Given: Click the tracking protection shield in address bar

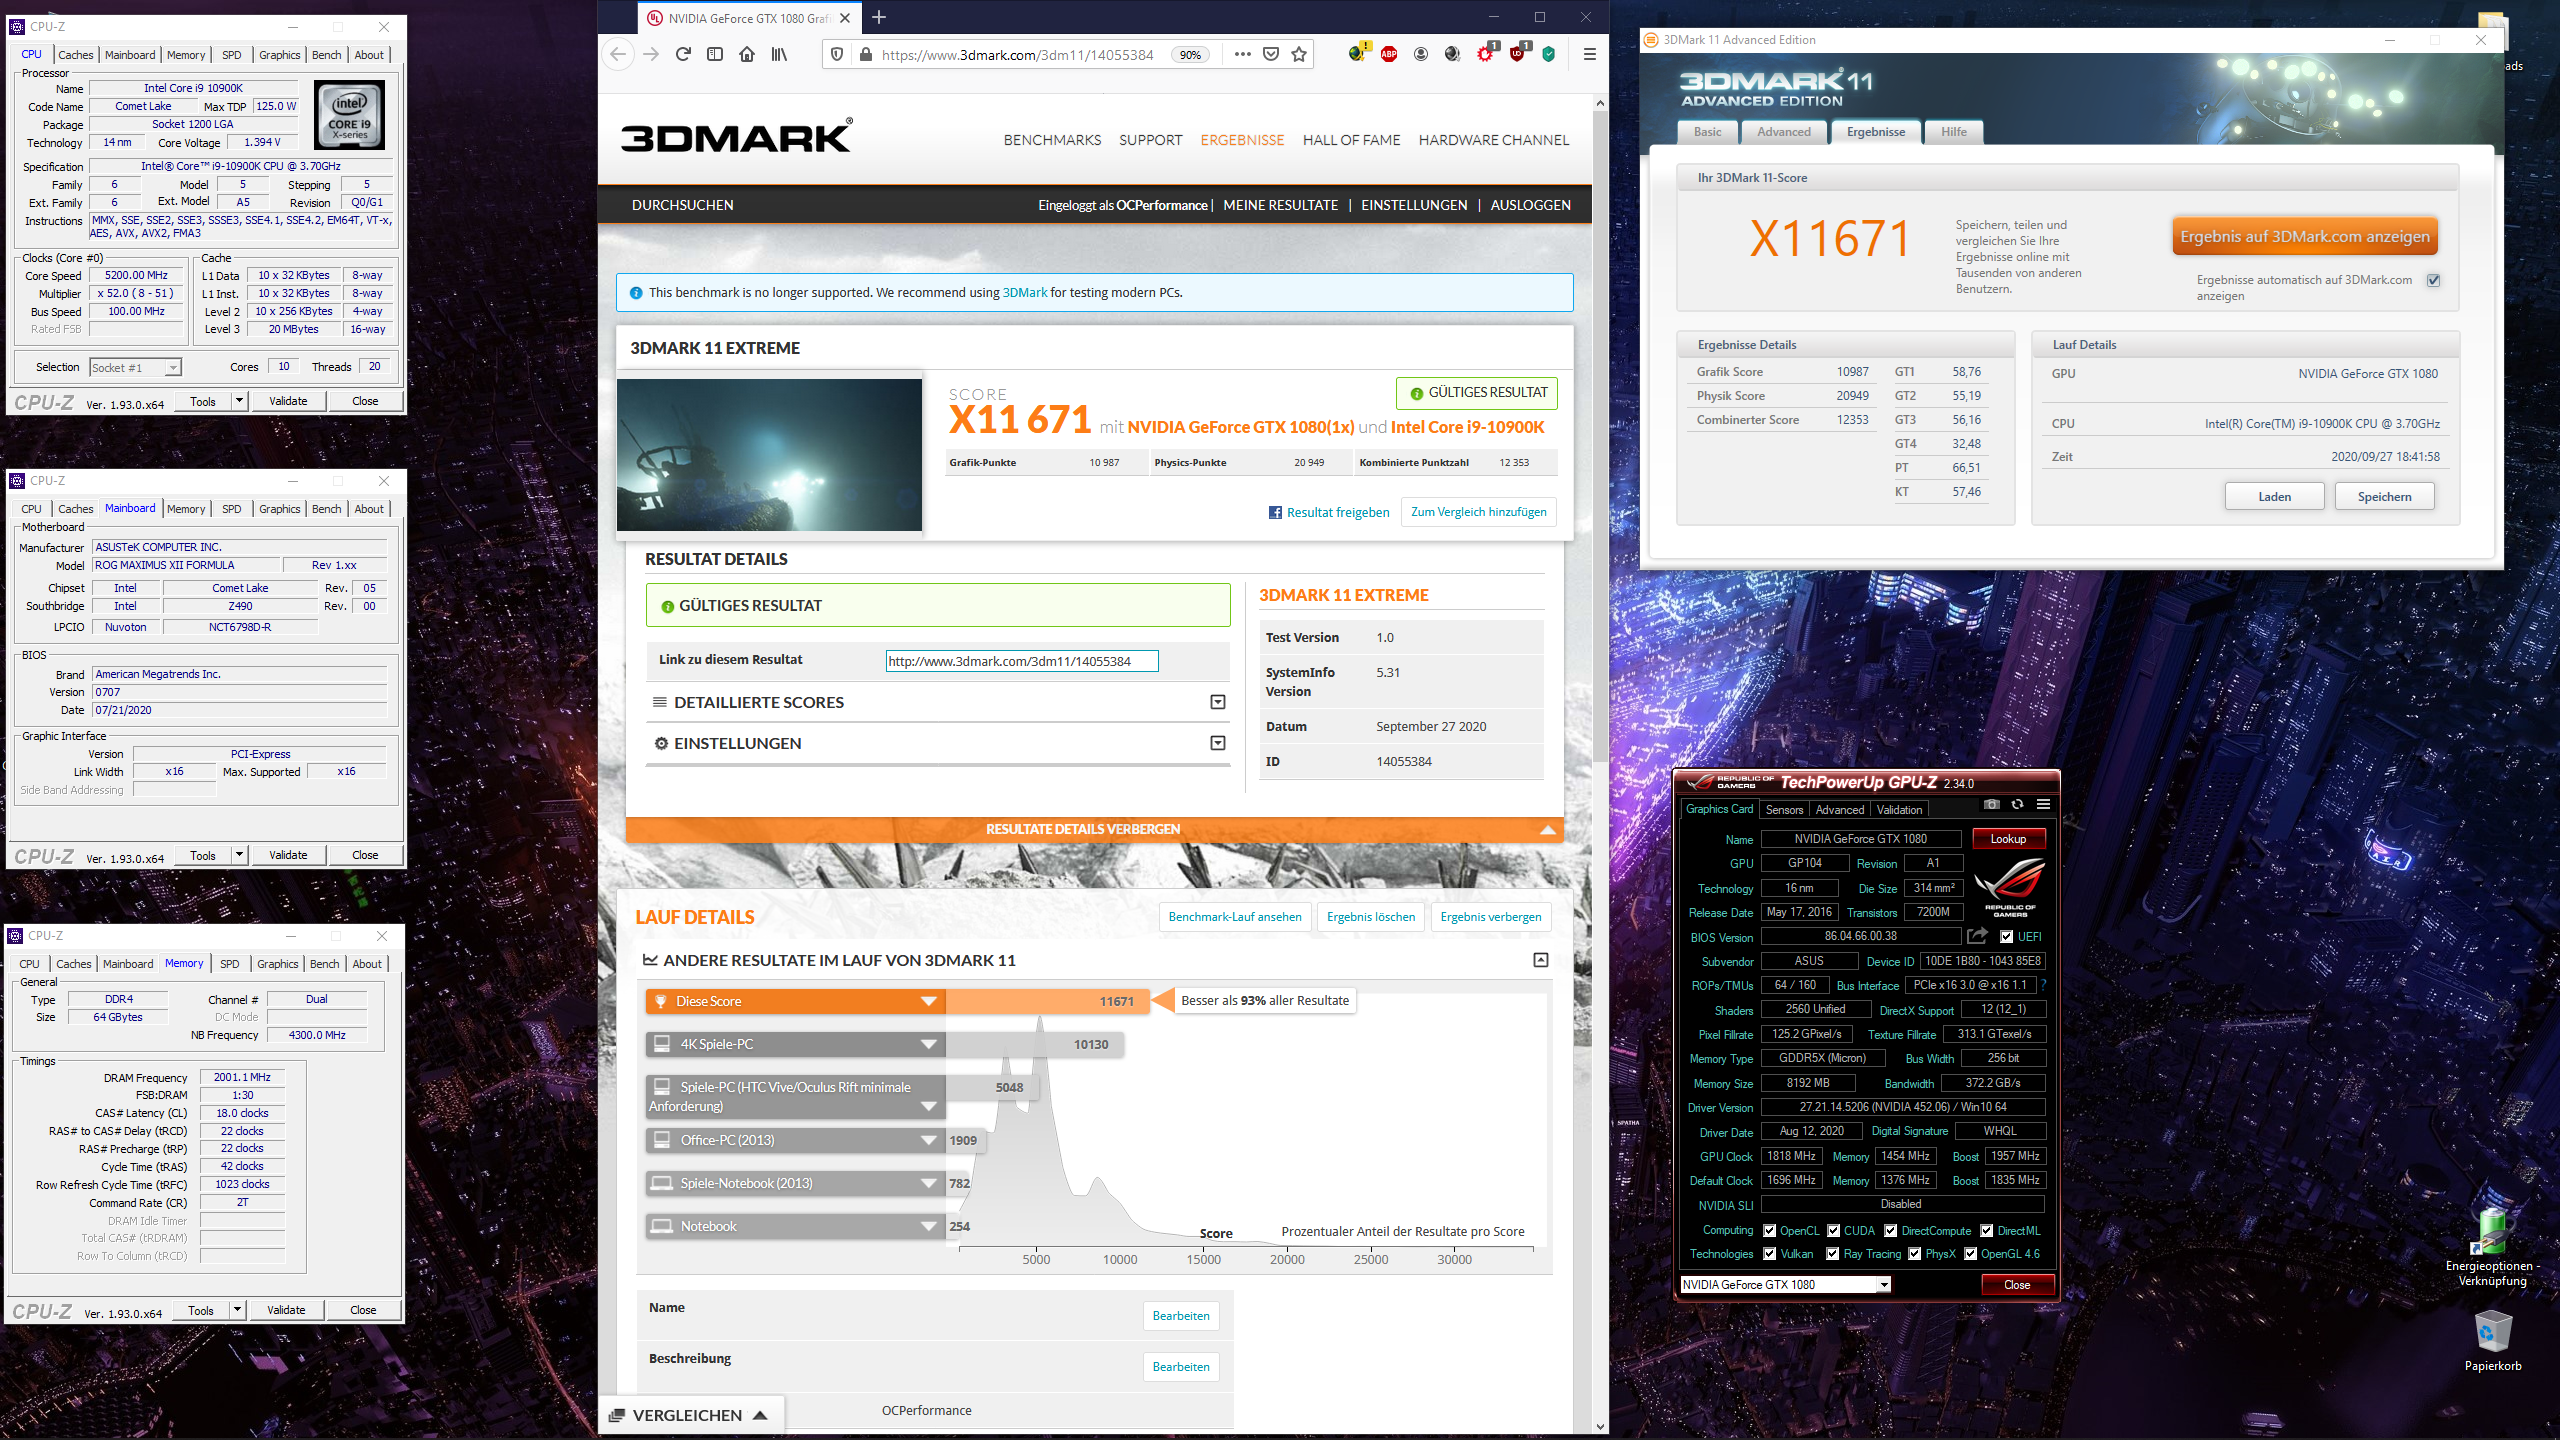Looking at the screenshot, I should pyautogui.click(x=837, y=54).
